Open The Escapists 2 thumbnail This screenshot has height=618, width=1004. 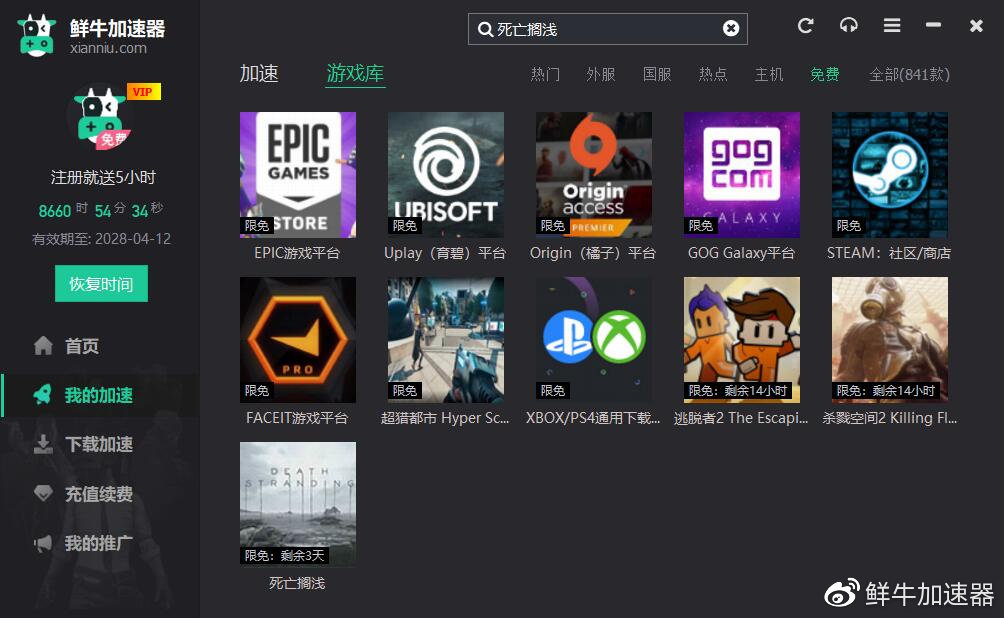tap(741, 340)
